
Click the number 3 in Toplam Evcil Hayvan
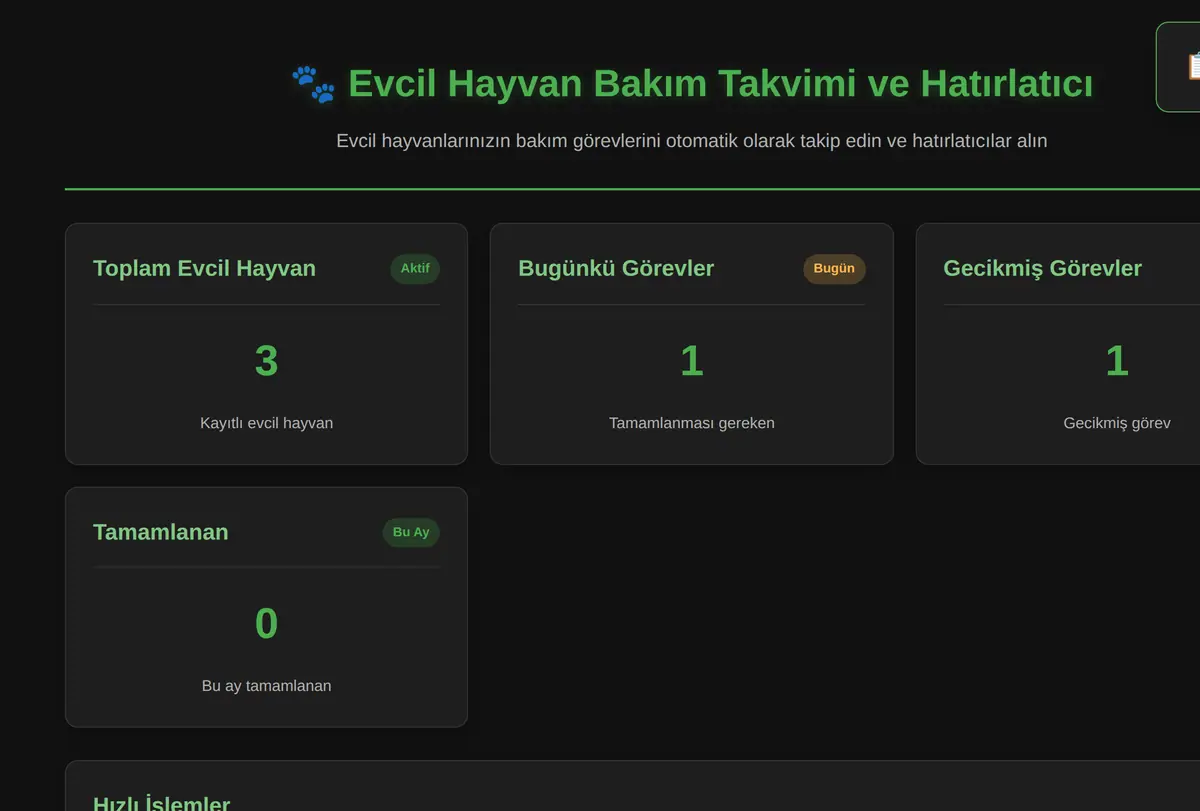266,361
